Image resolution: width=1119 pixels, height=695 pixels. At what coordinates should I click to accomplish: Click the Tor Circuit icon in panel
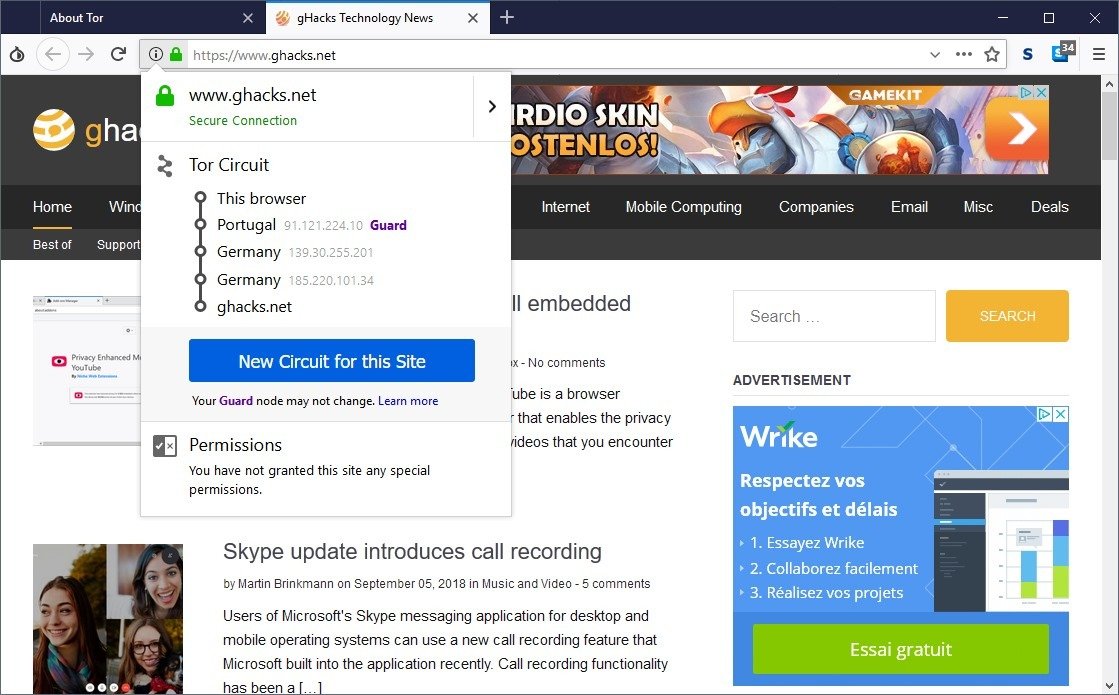tap(165, 166)
